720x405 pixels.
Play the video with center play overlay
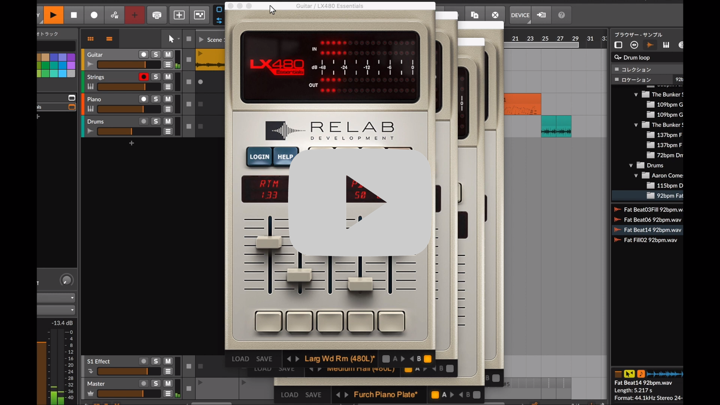tap(360, 202)
